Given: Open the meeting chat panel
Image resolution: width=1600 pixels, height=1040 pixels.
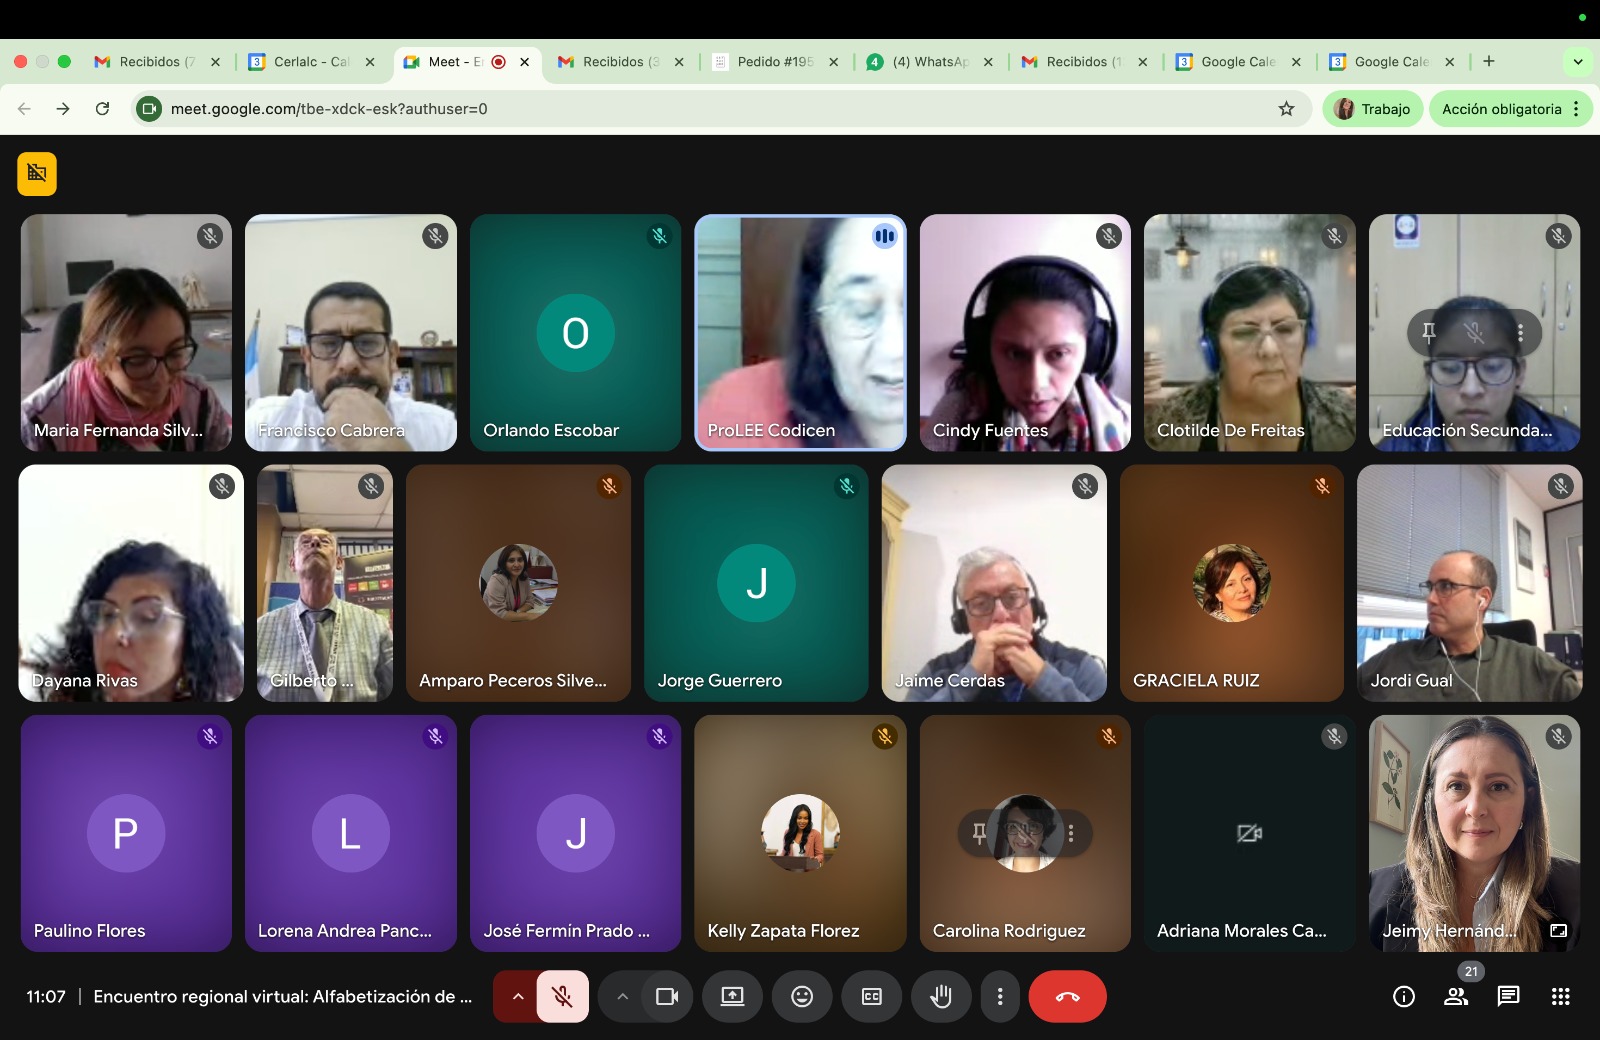Looking at the screenshot, I should point(1508,996).
